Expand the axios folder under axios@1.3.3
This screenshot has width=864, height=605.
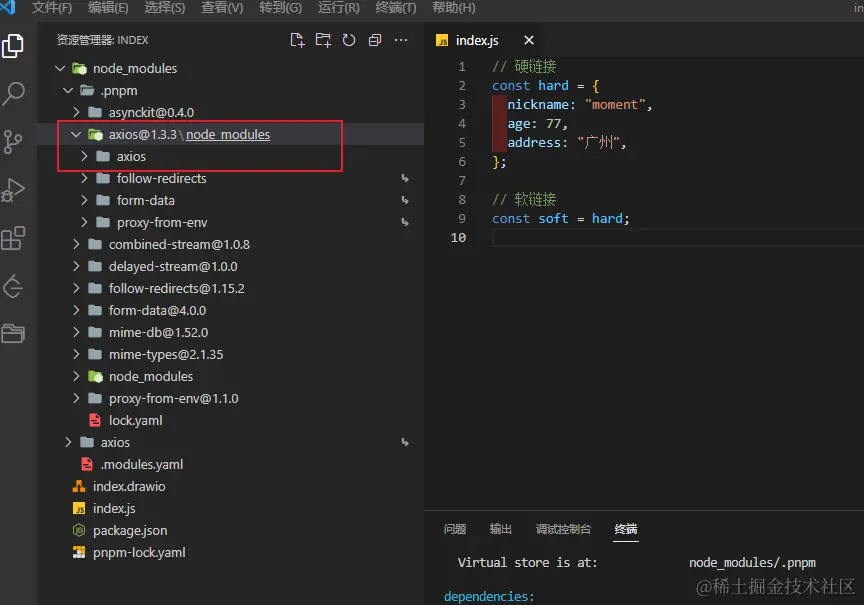click(84, 156)
